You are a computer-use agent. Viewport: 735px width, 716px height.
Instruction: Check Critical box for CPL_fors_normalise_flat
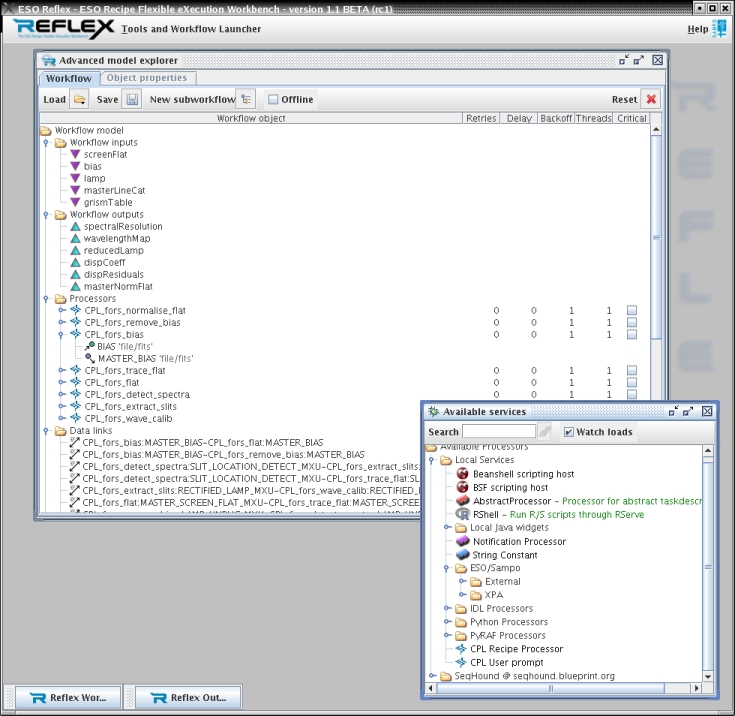[x=632, y=310]
